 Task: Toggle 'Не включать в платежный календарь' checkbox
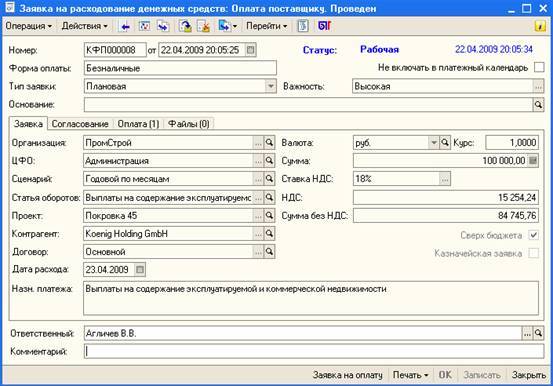coord(539,67)
